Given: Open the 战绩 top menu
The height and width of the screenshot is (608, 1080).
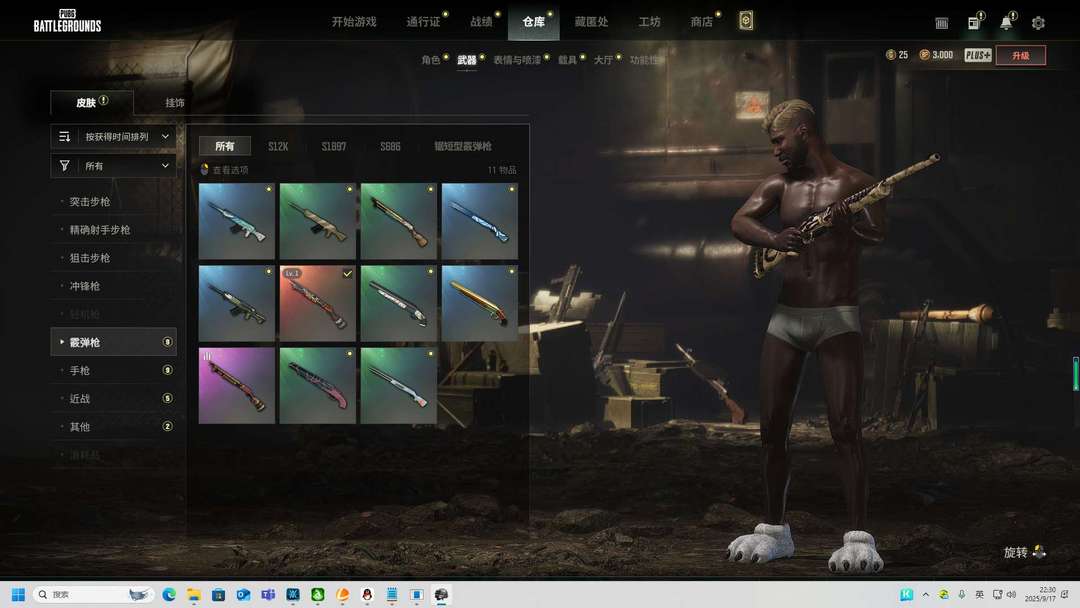Looking at the screenshot, I should (481, 22).
